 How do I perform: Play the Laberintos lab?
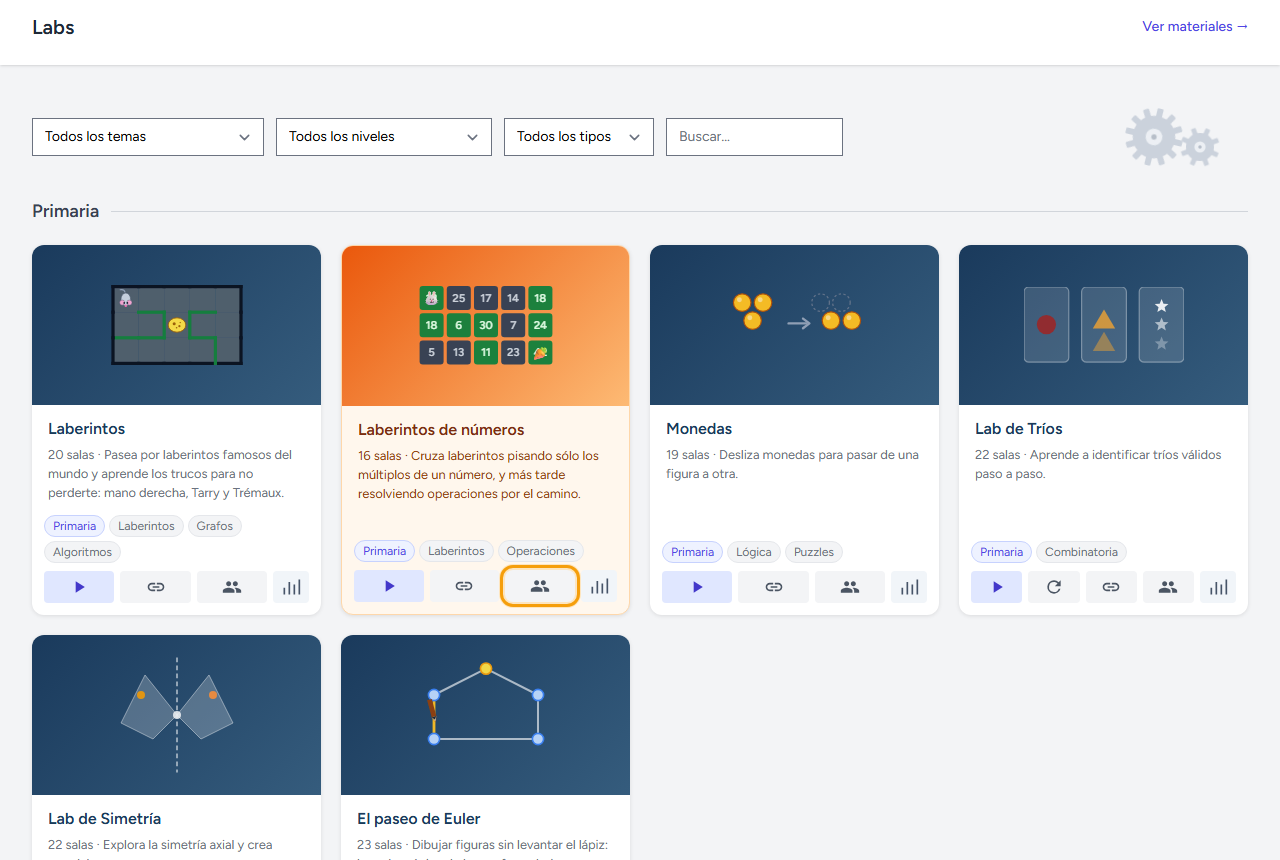79,587
